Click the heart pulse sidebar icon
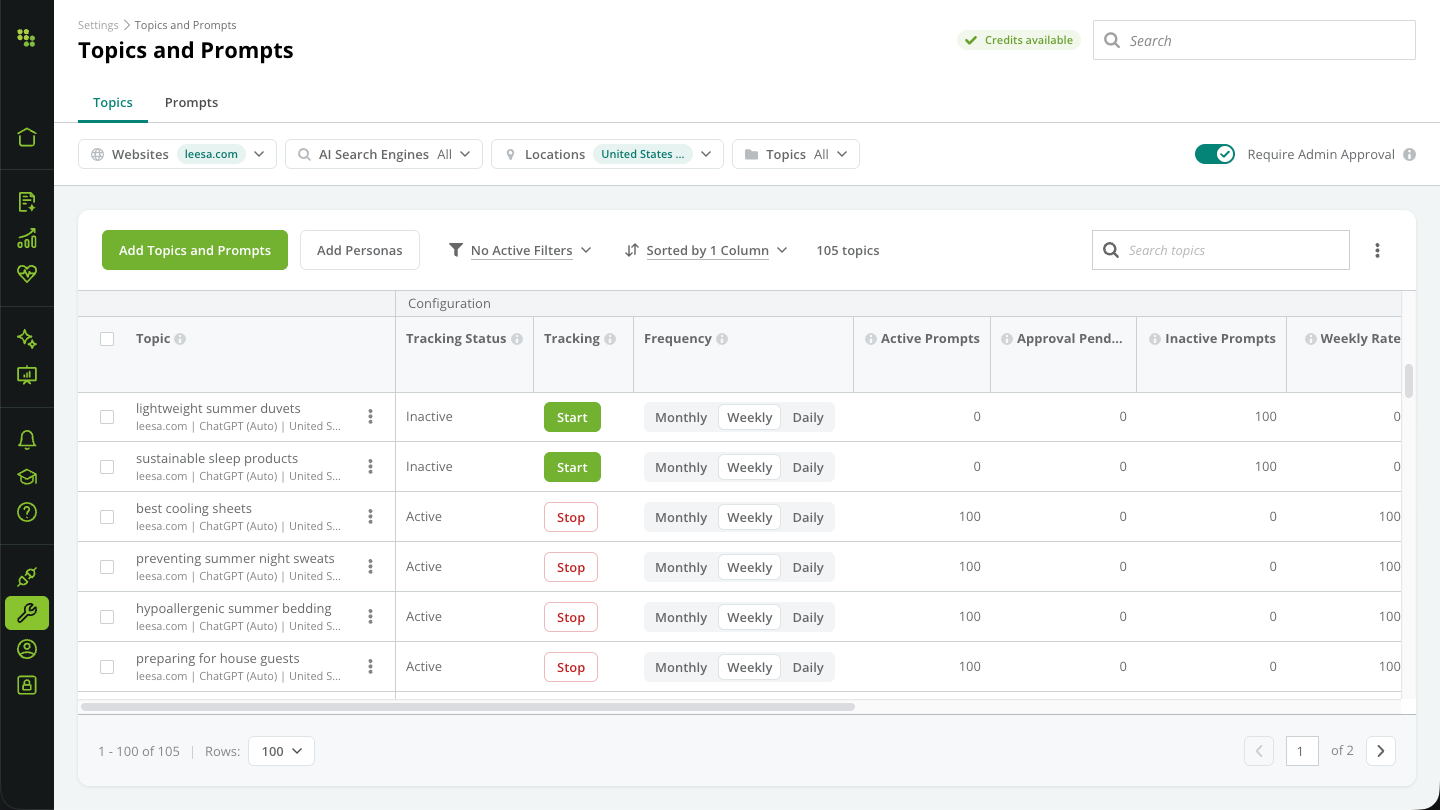 pos(27,274)
